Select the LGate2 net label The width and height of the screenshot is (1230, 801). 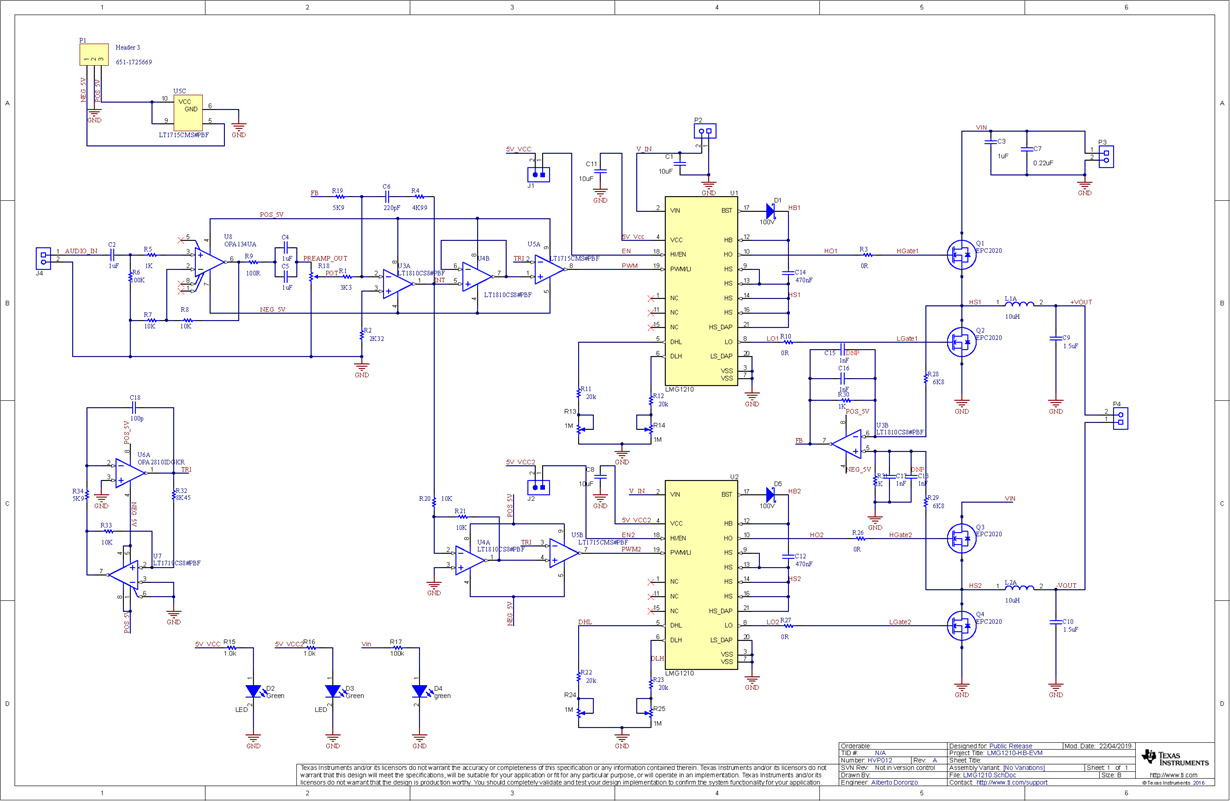[900, 622]
